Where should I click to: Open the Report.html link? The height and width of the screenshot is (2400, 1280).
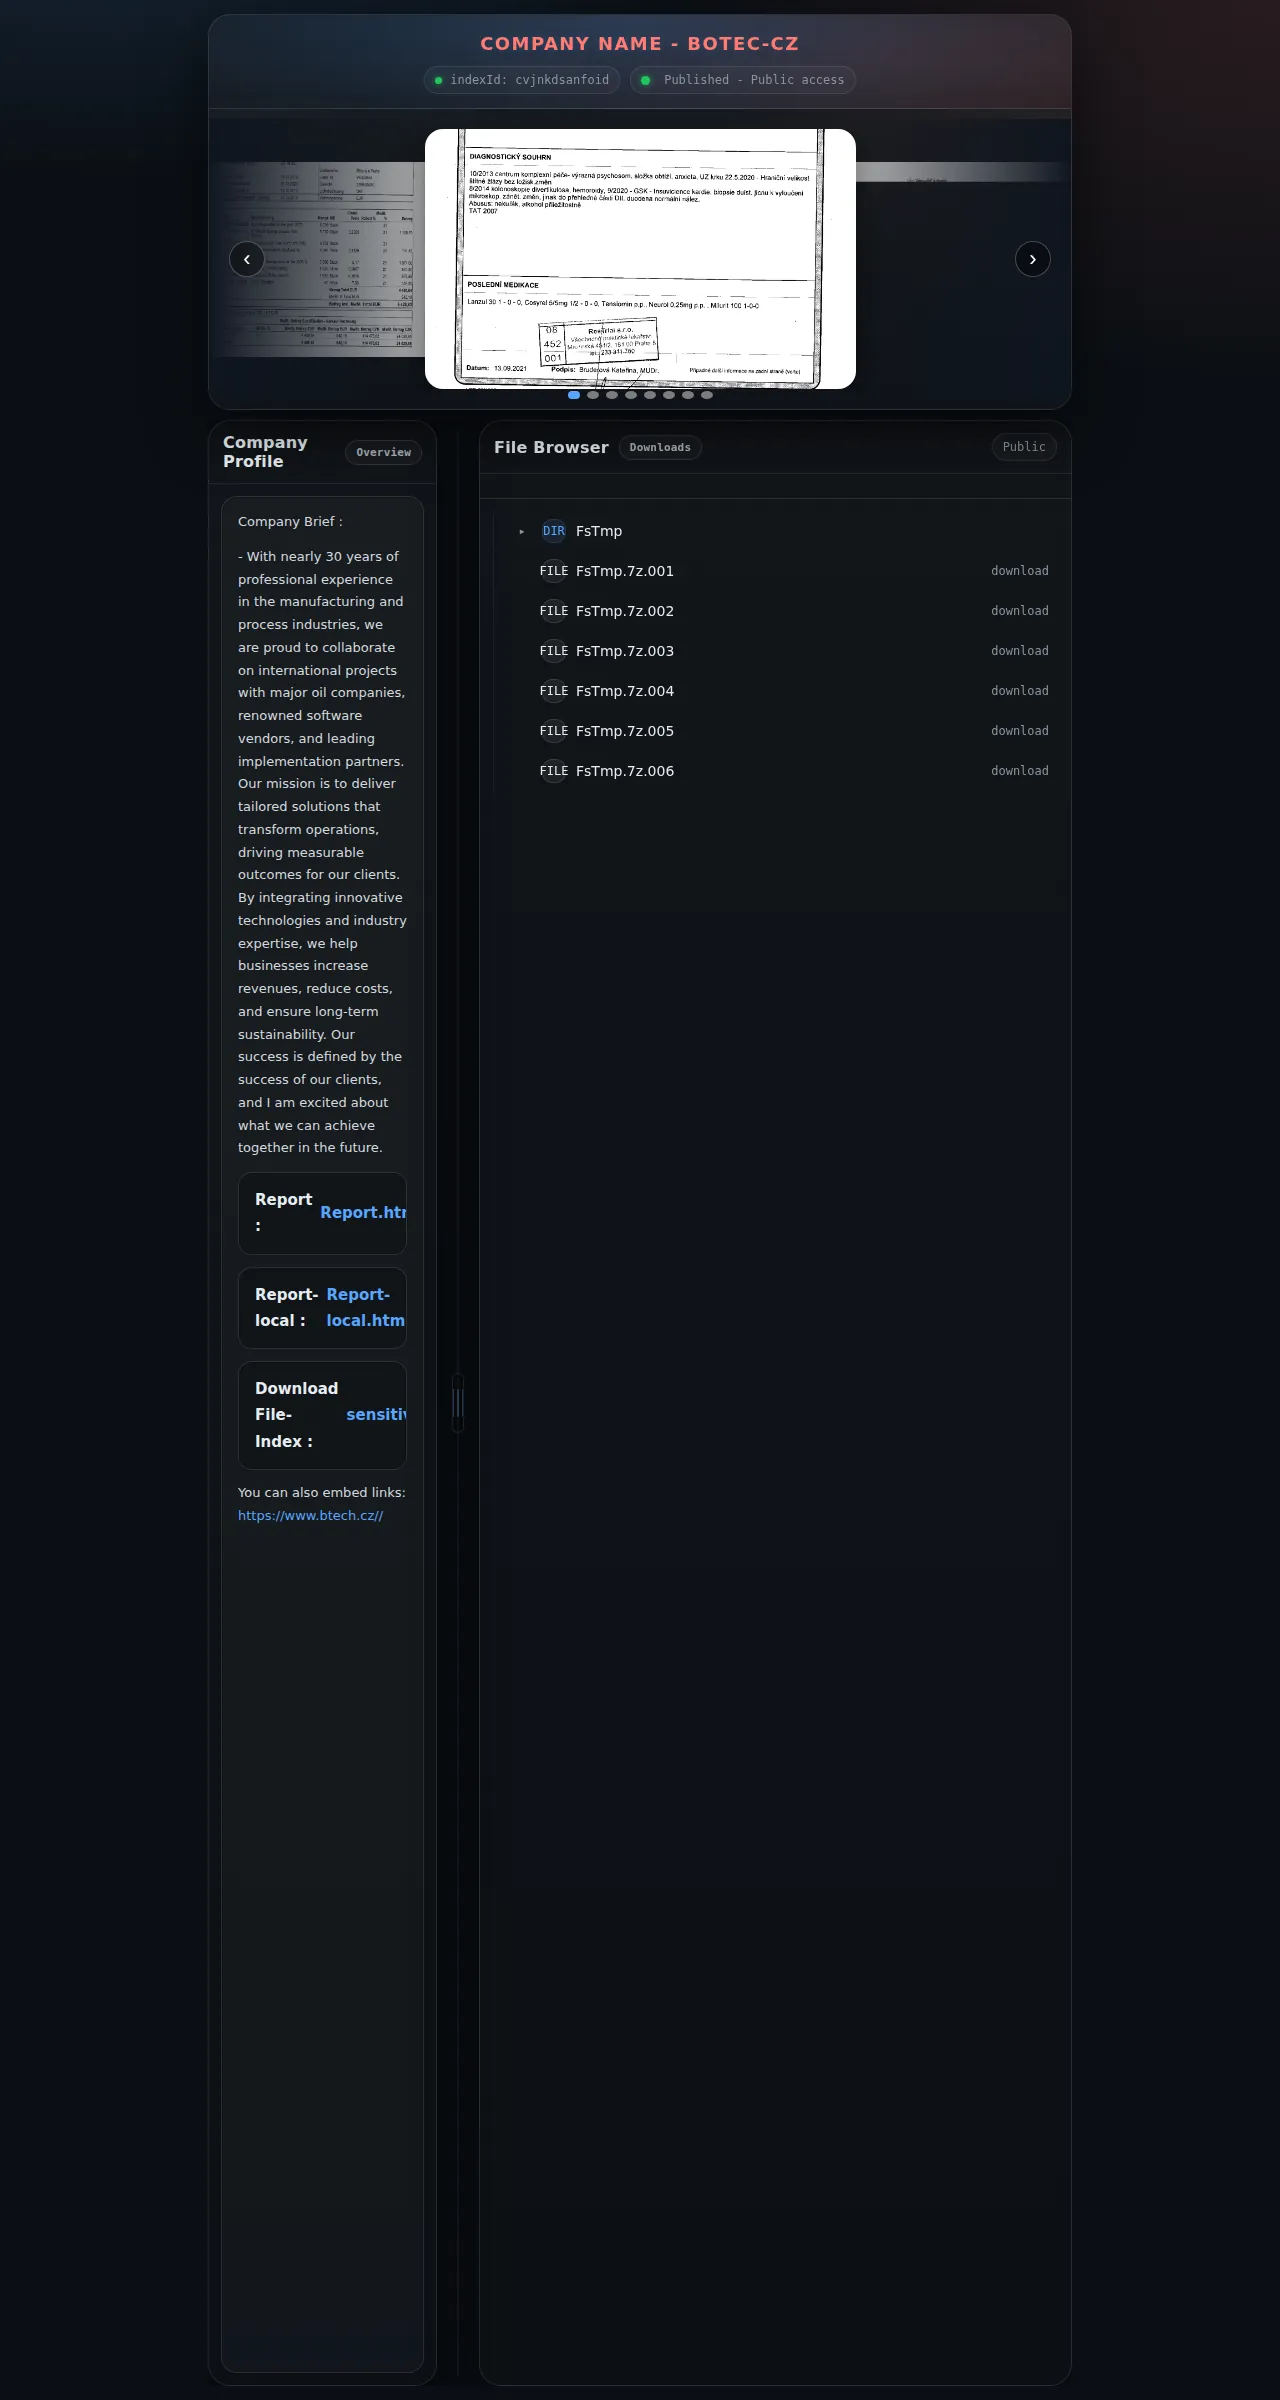pos(363,1212)
